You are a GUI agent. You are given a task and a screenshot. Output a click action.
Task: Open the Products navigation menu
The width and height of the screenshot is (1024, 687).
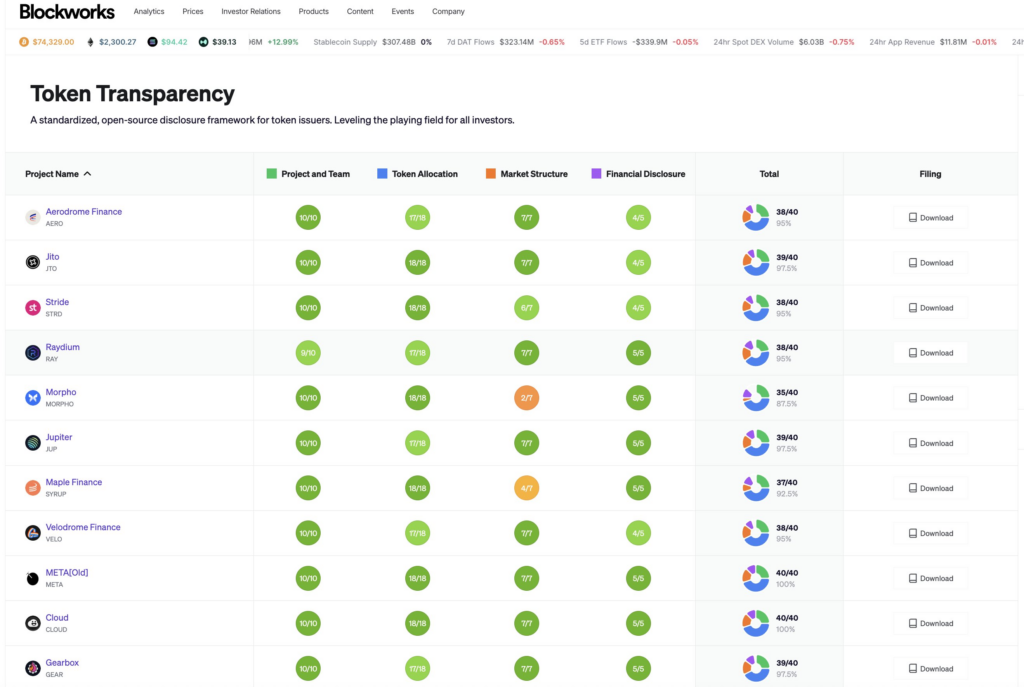coord(313,12)
